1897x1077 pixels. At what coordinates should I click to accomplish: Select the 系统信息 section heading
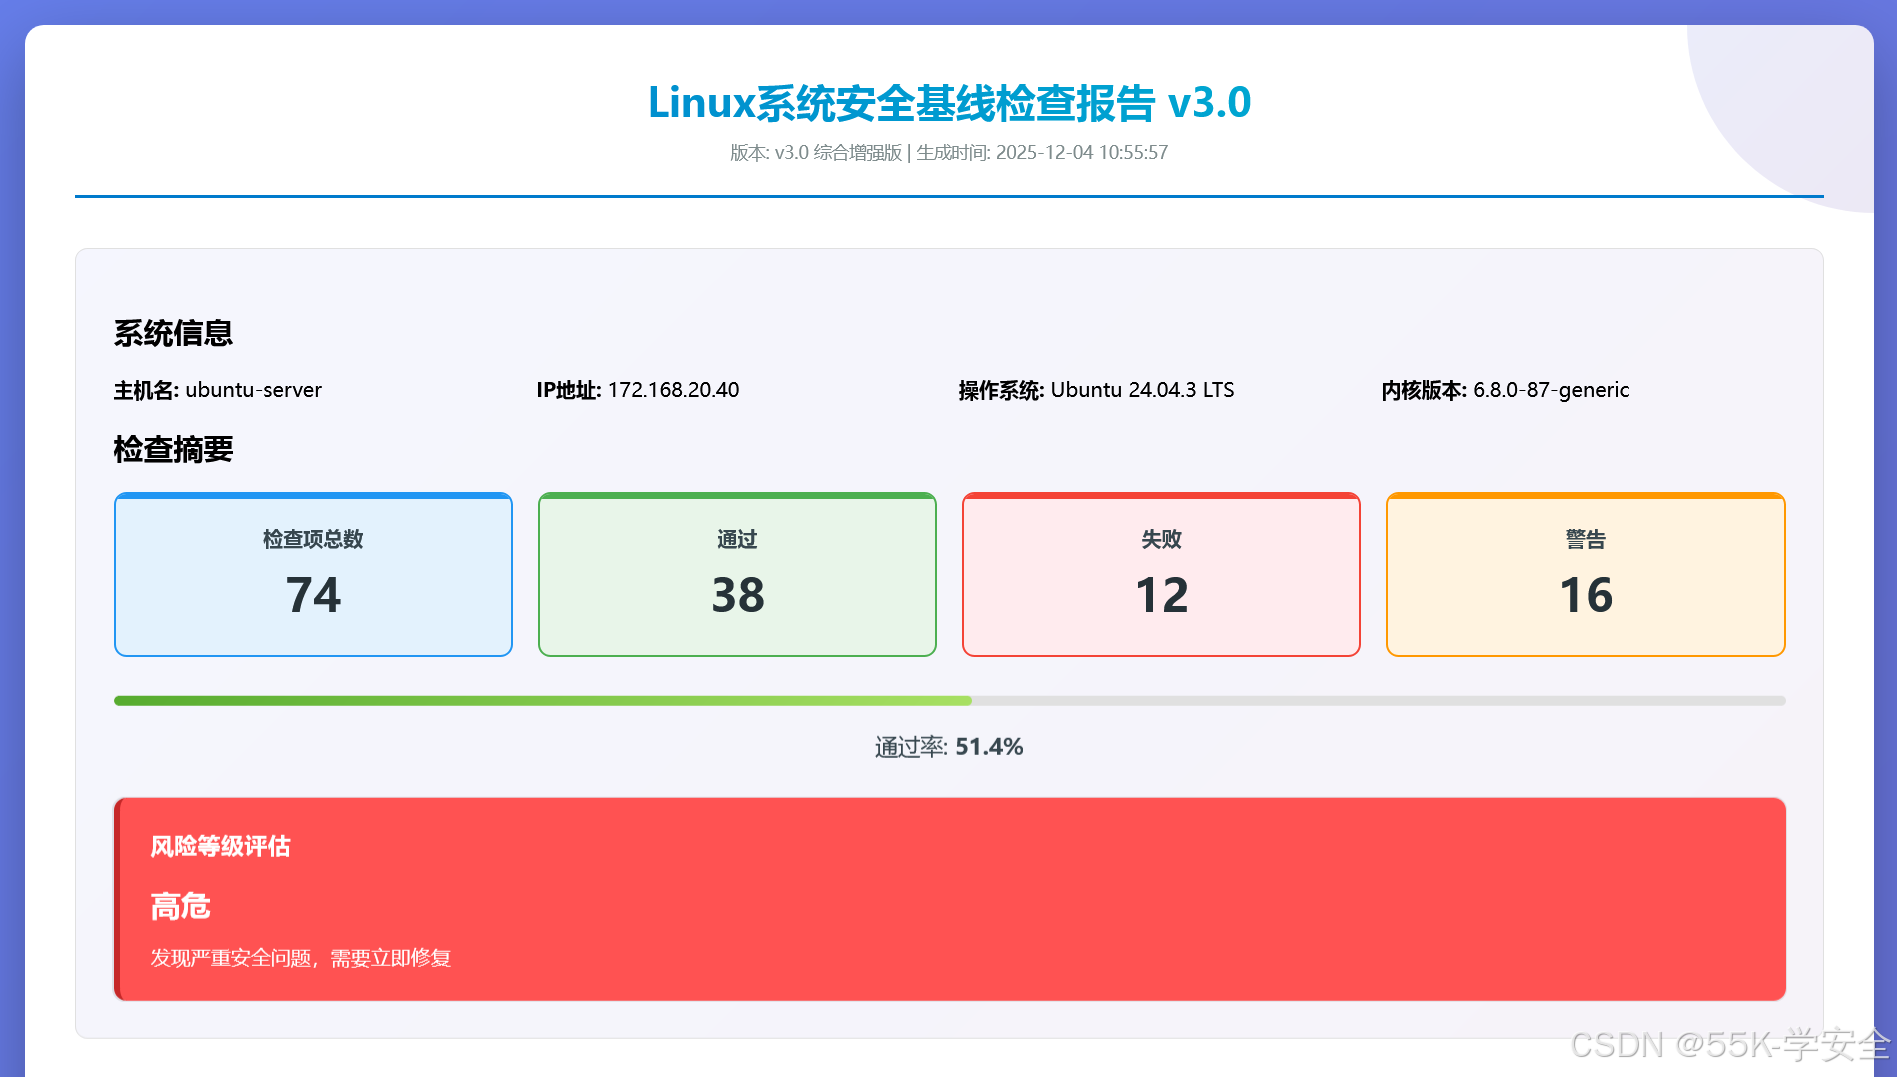point(173,333)
